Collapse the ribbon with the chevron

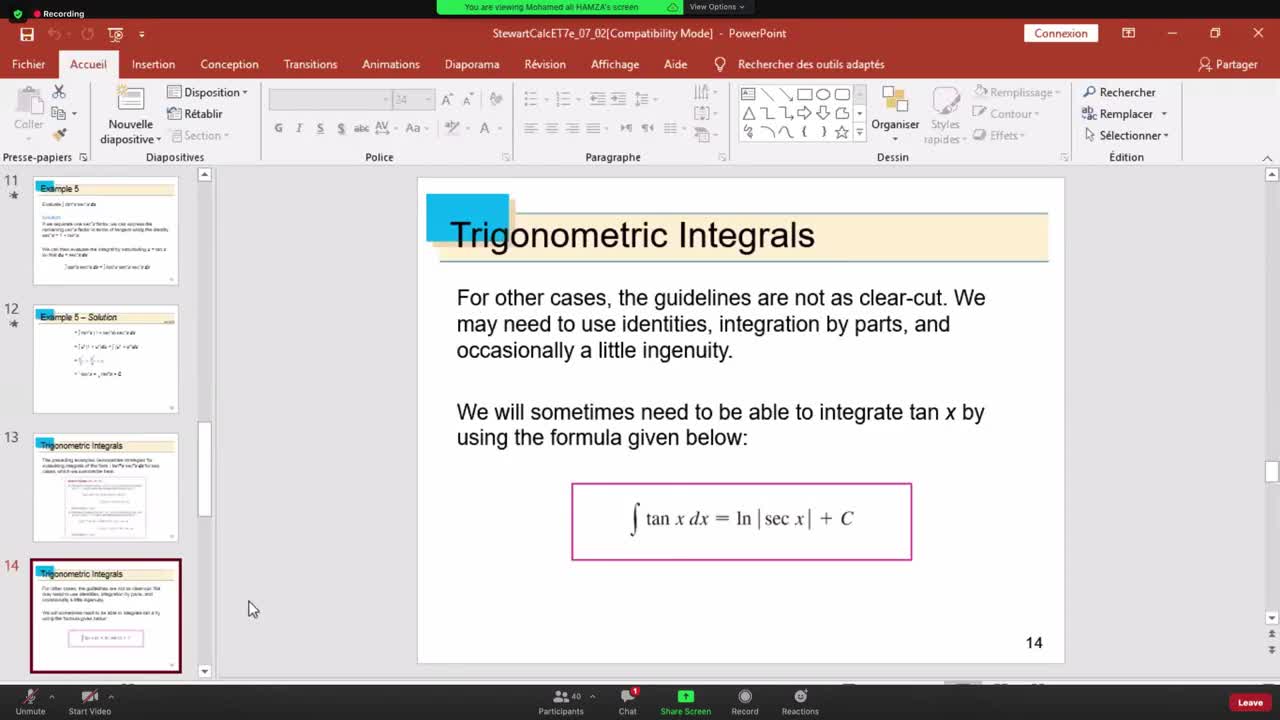(x=1267, y=158)
